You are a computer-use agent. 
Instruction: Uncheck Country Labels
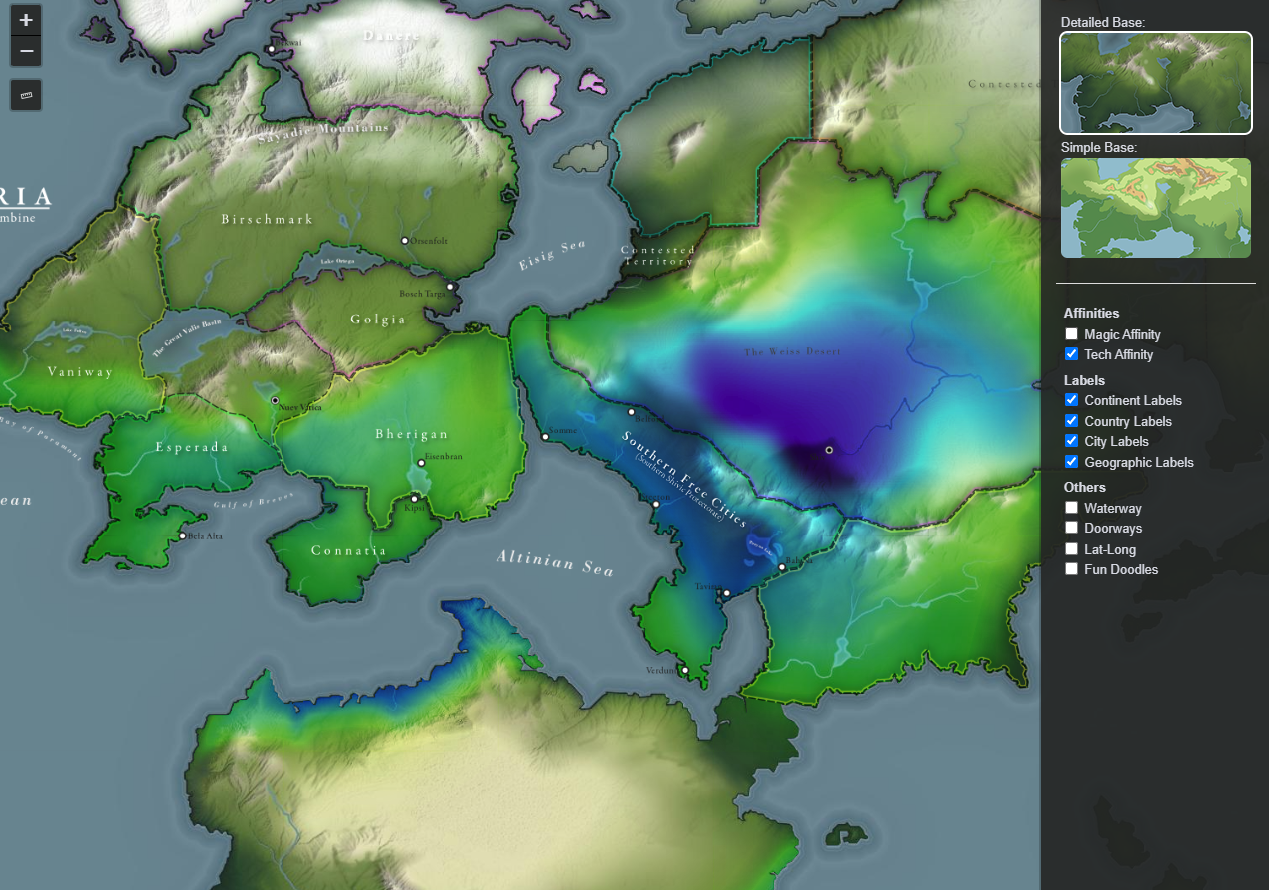[x=1071, y=421]
